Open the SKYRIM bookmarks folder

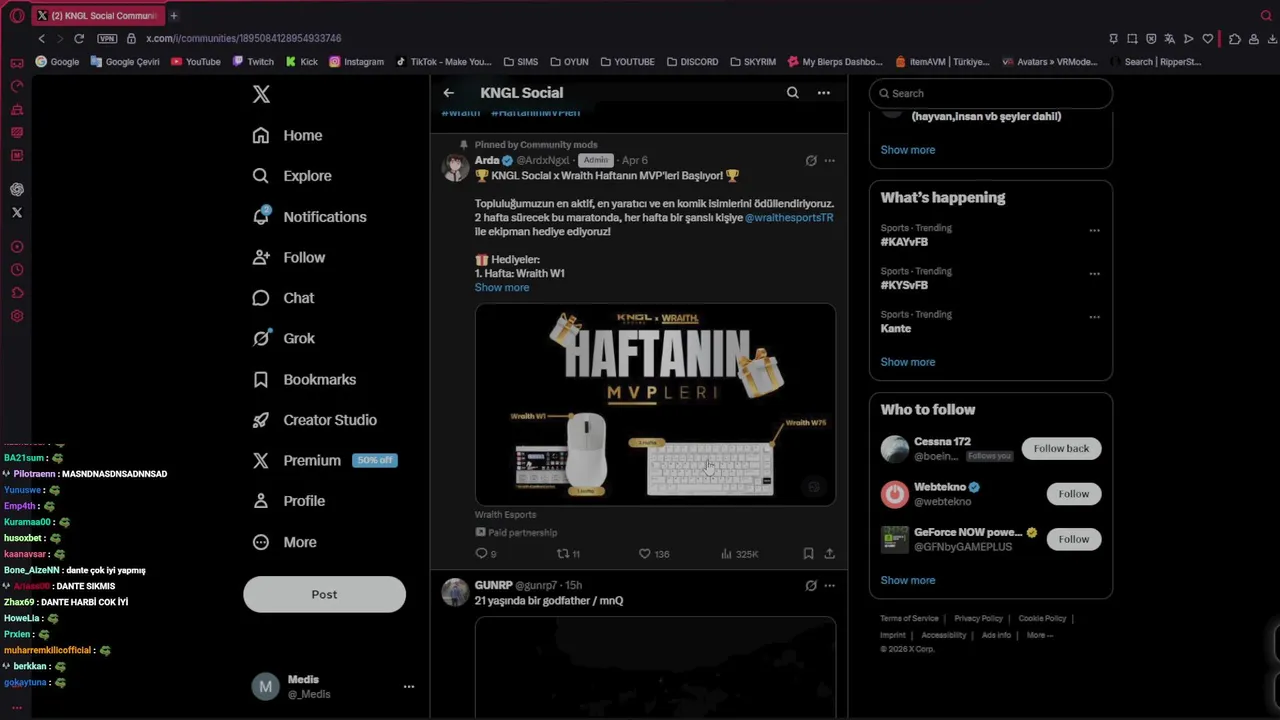pos(753,62)
